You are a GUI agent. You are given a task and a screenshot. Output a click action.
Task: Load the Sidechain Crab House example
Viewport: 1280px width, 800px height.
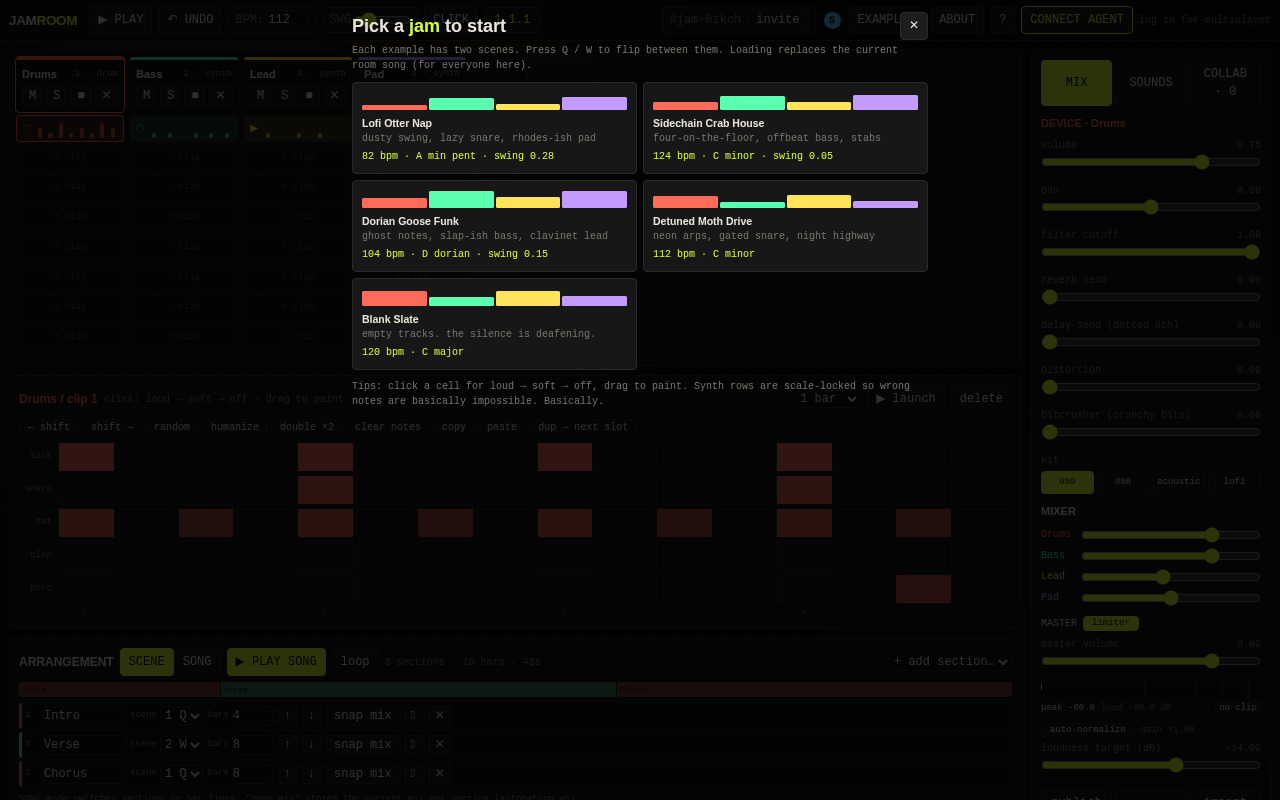pyautogui.click(x=785, y=128)
